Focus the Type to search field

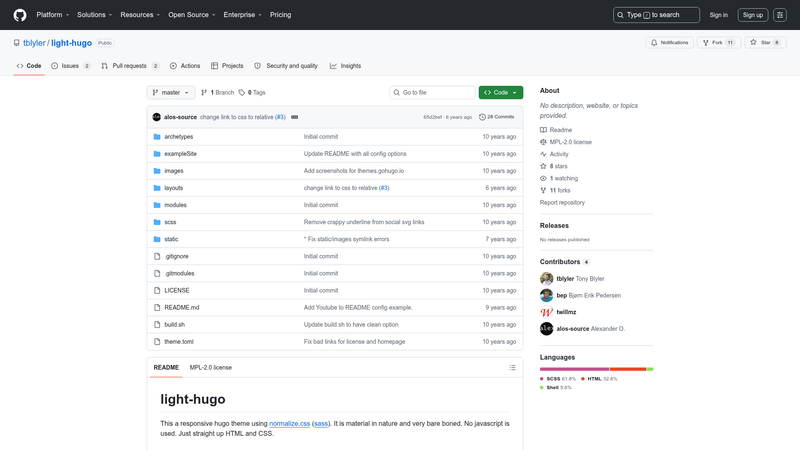point(656,15)
